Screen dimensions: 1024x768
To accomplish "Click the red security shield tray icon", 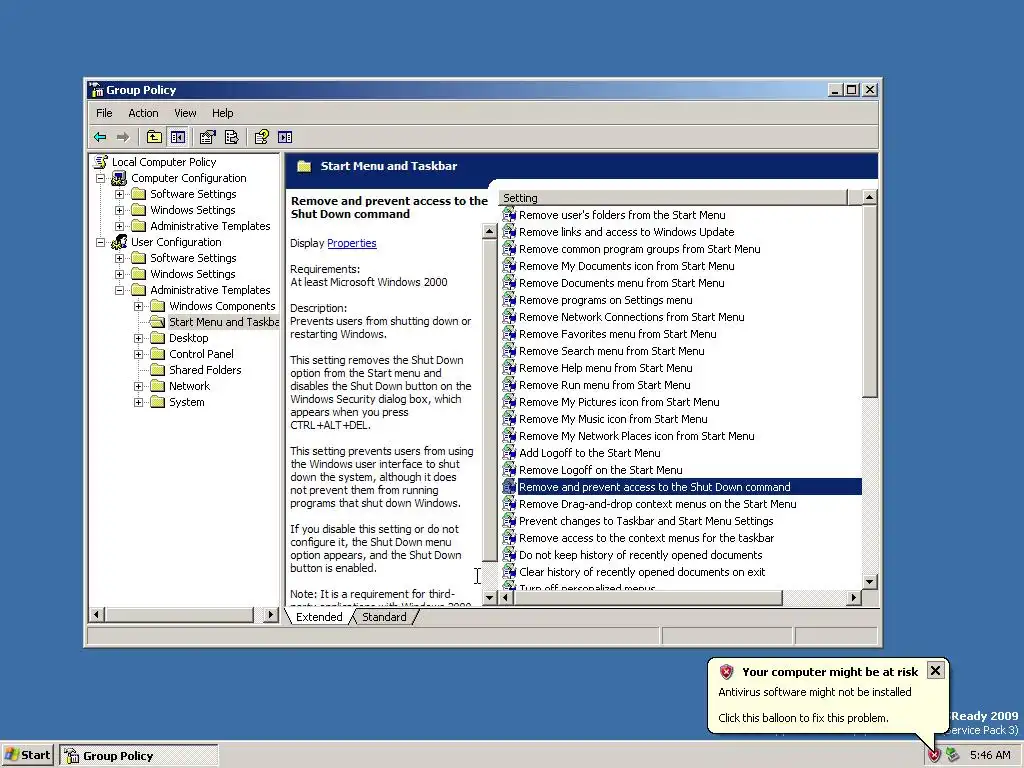I will (x=934, y=756).
